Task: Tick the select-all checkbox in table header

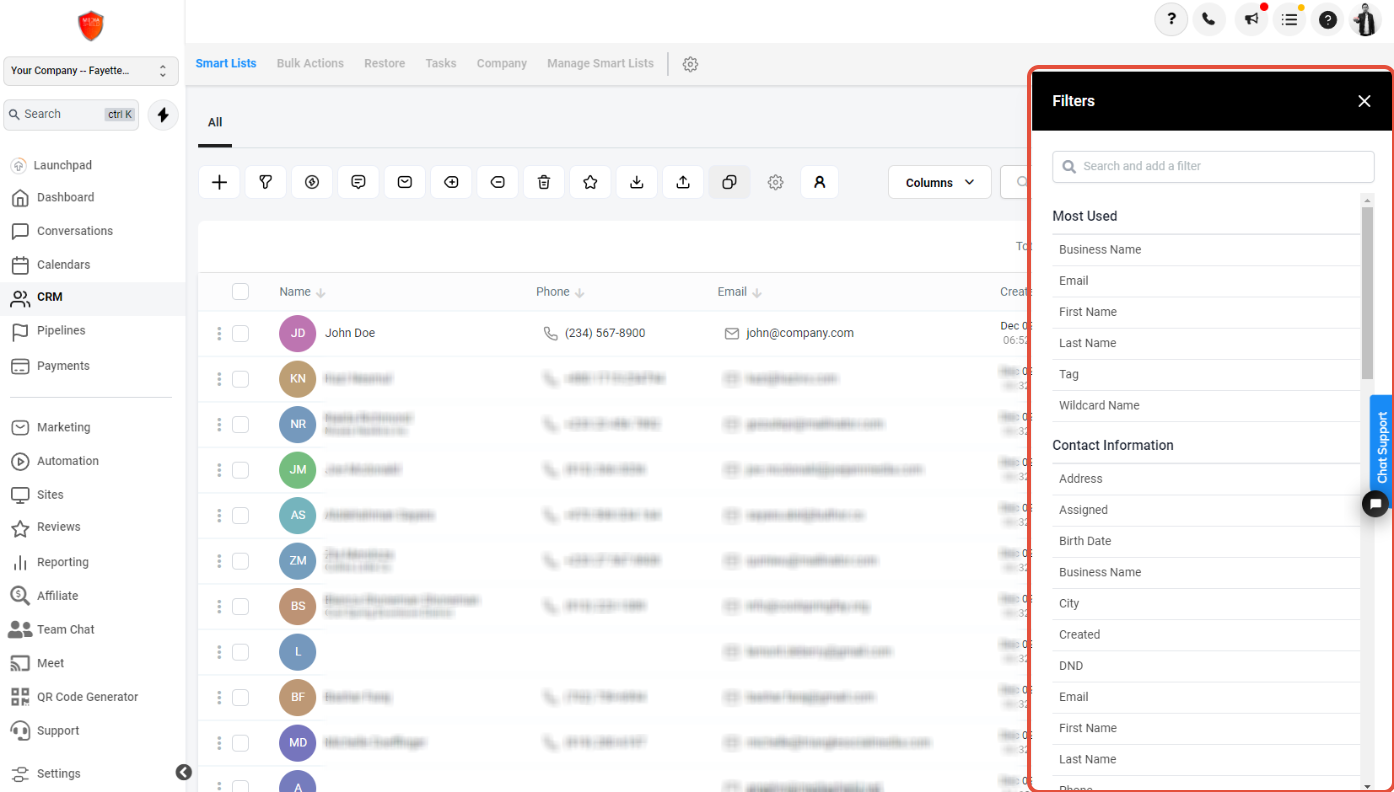Action: [240, 292]
